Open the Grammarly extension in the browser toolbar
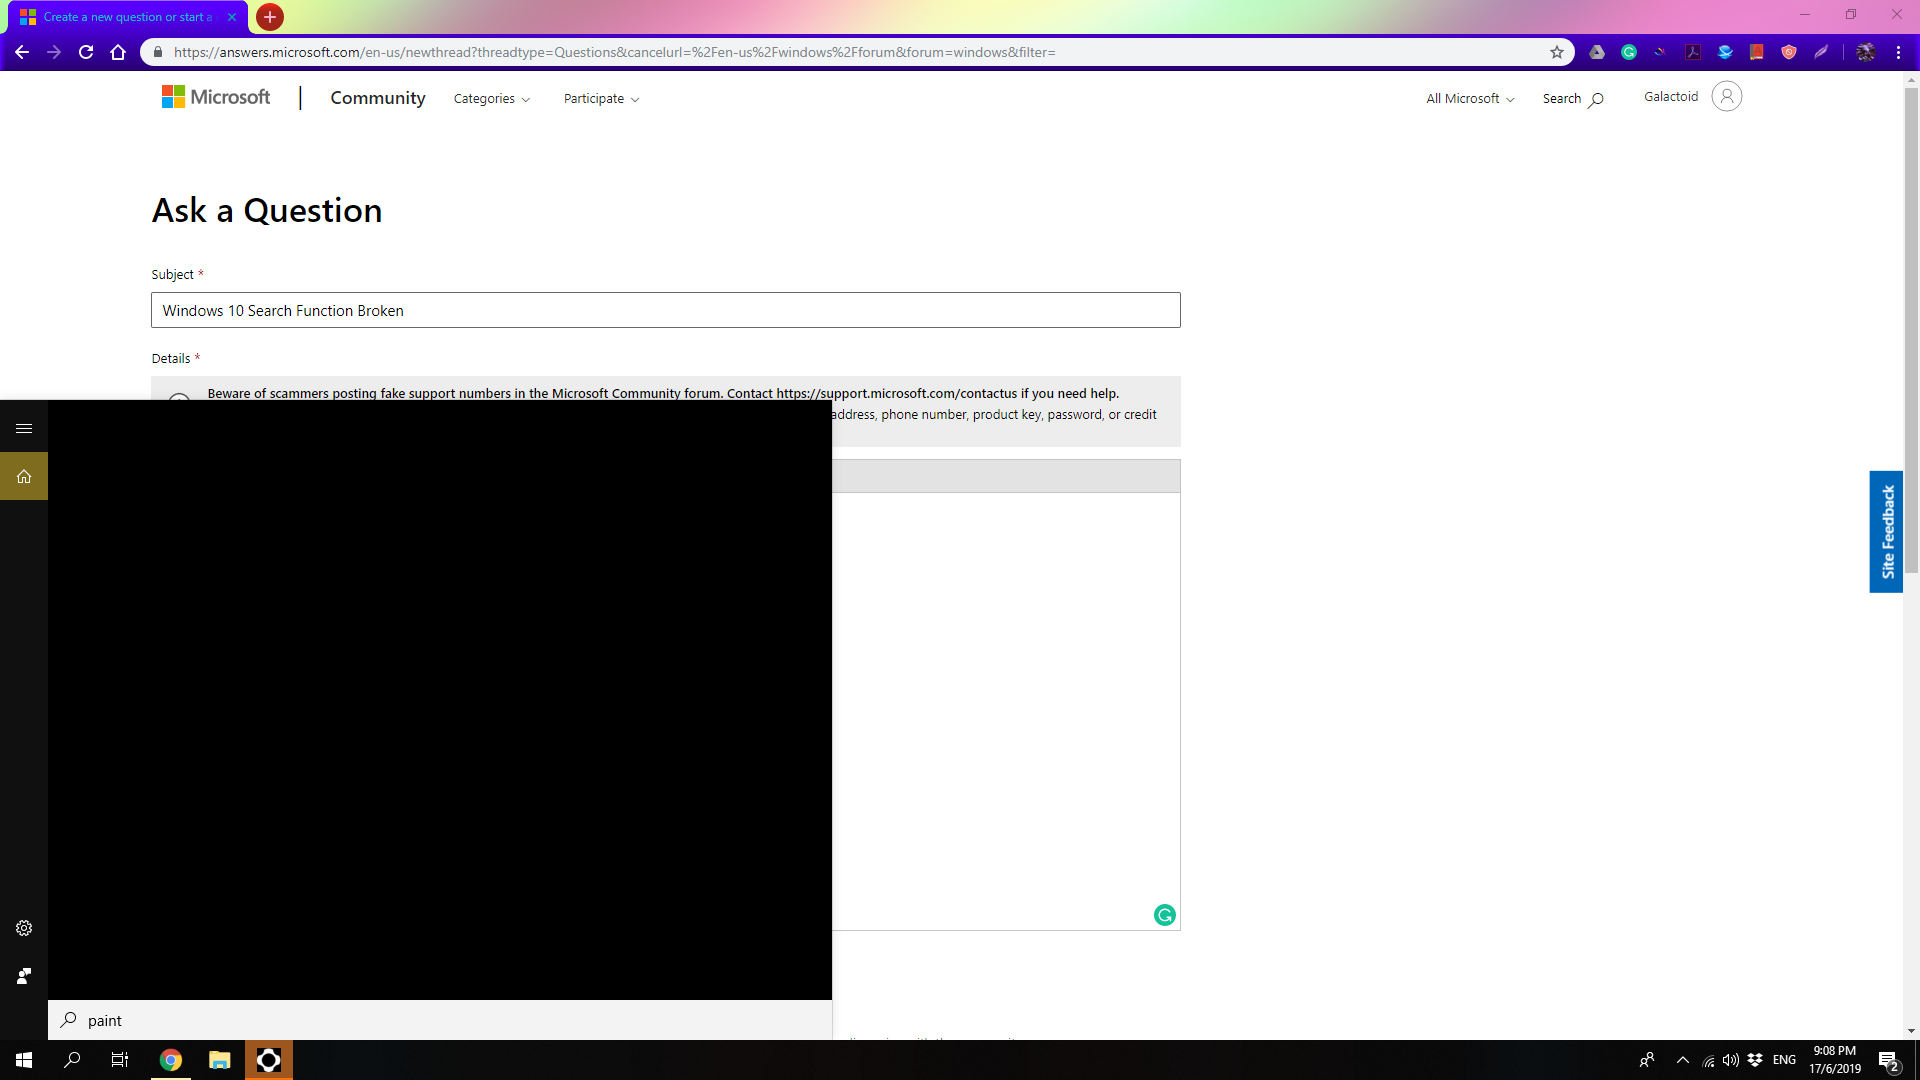 [1629, 52]
